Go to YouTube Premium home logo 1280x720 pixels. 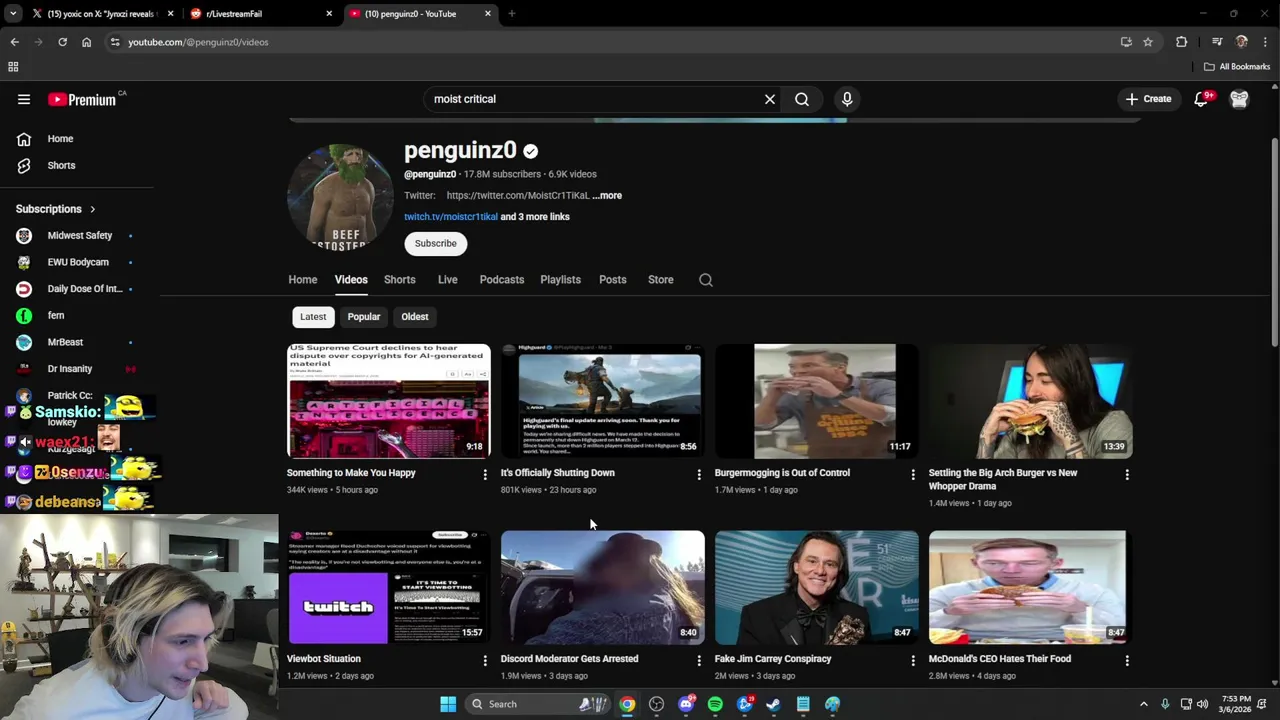click(x=84, y=99)
